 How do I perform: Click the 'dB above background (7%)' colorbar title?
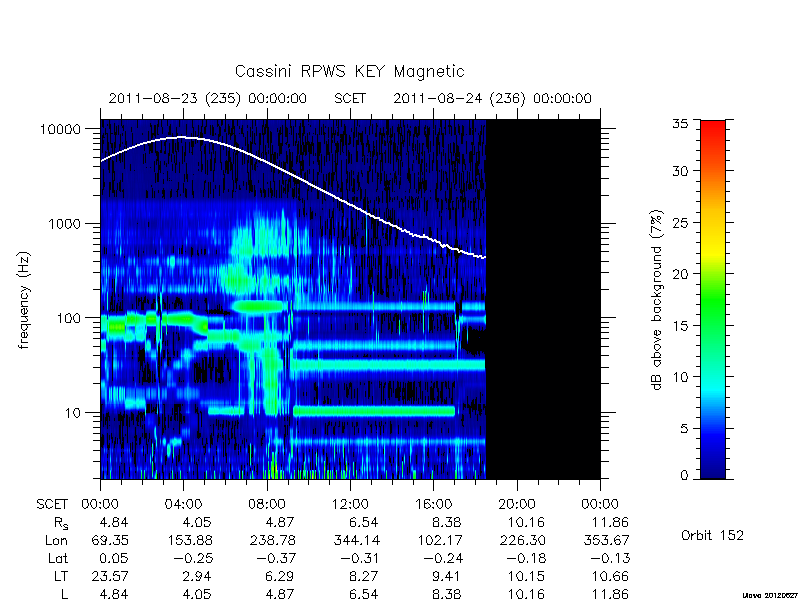click(x=657, y=300)
